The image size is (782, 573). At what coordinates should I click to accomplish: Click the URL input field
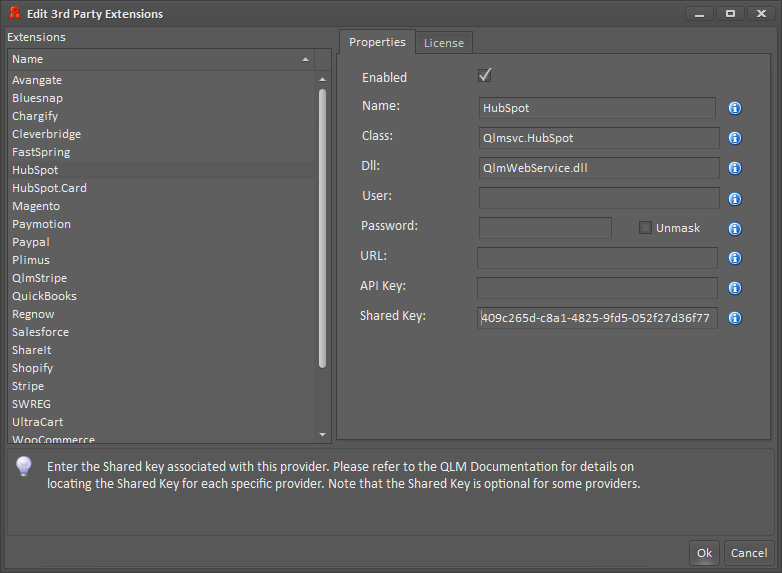(x=597, y=258)
